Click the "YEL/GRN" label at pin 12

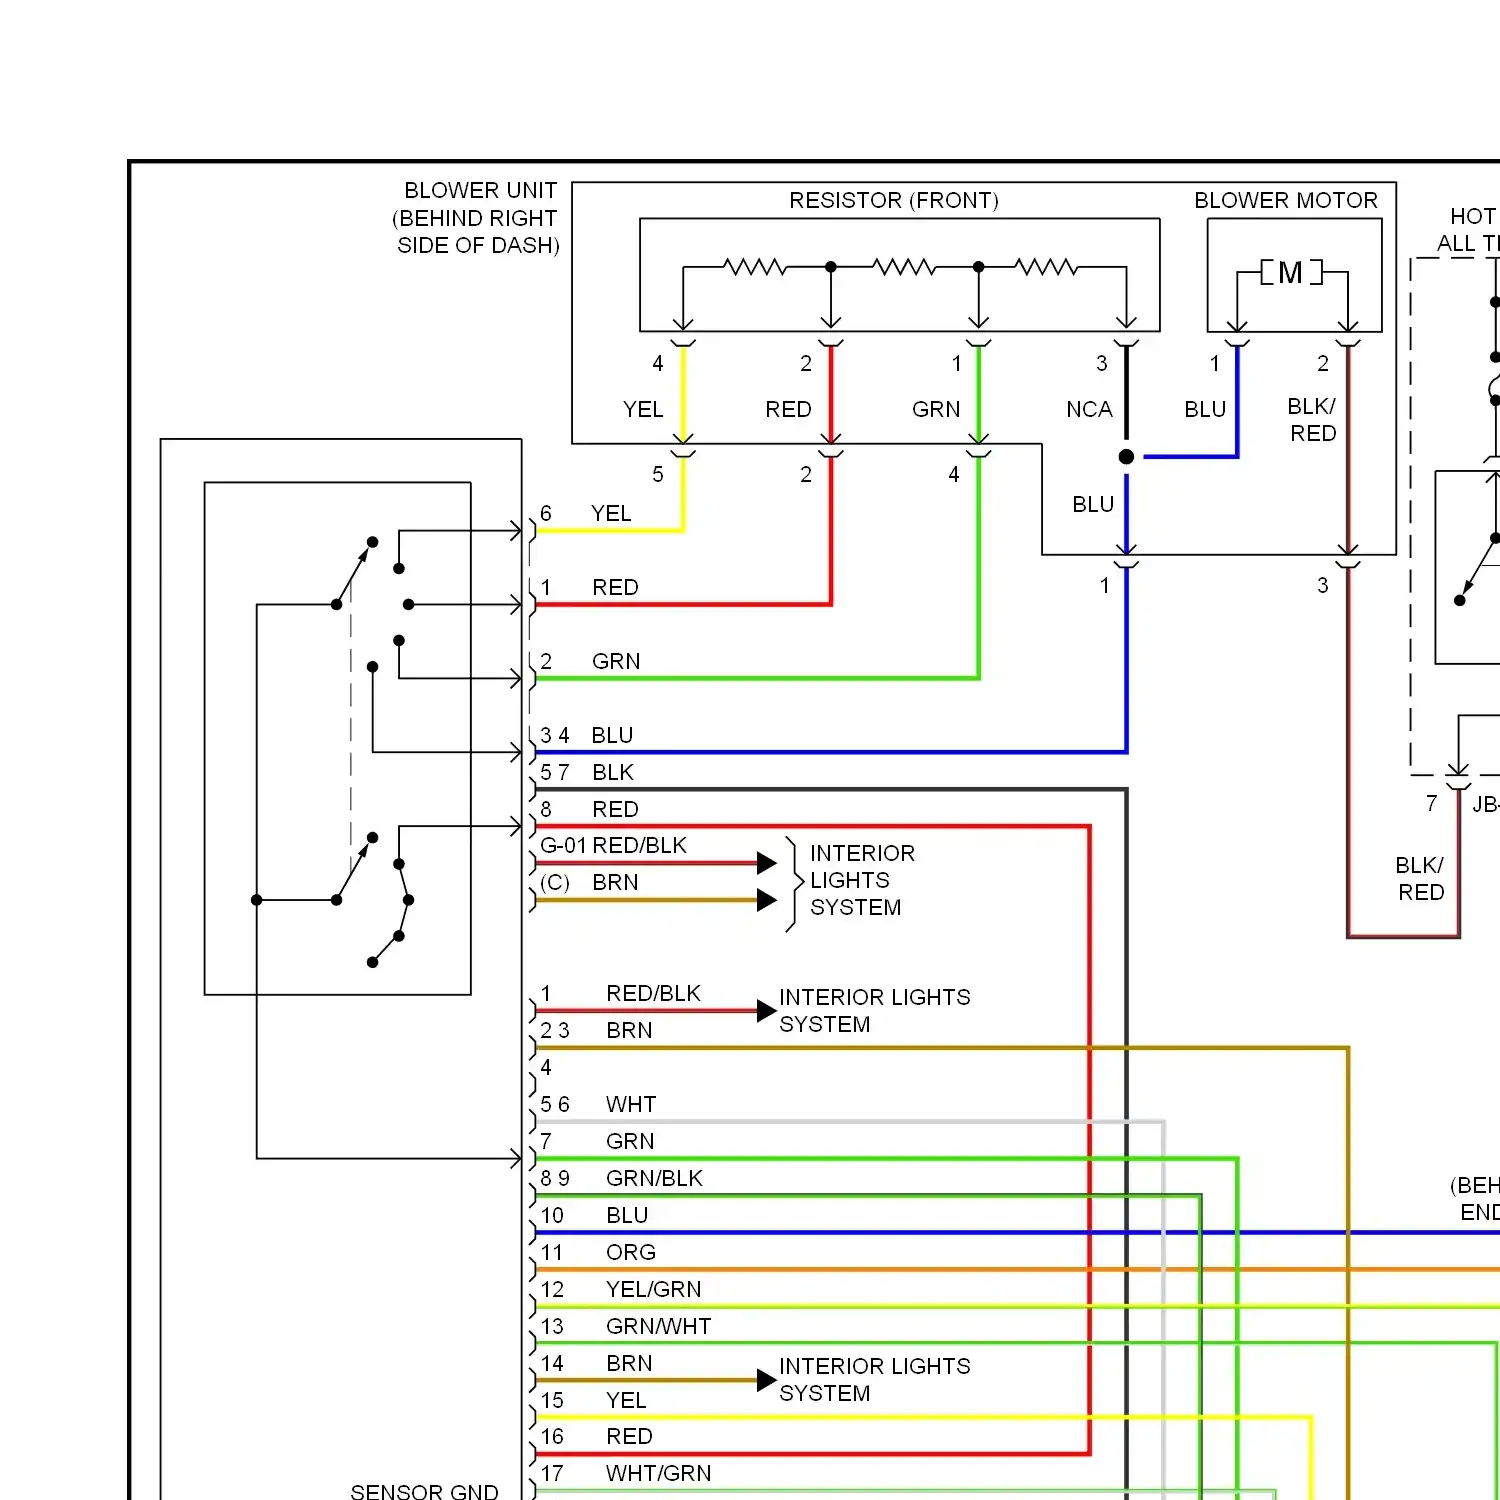click(x=654, y=1289)
